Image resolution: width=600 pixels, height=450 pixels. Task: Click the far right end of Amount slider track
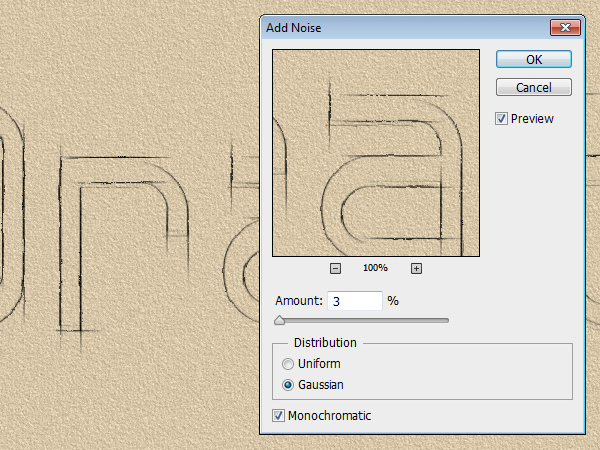pyautogui.click(x=447, y=320)
